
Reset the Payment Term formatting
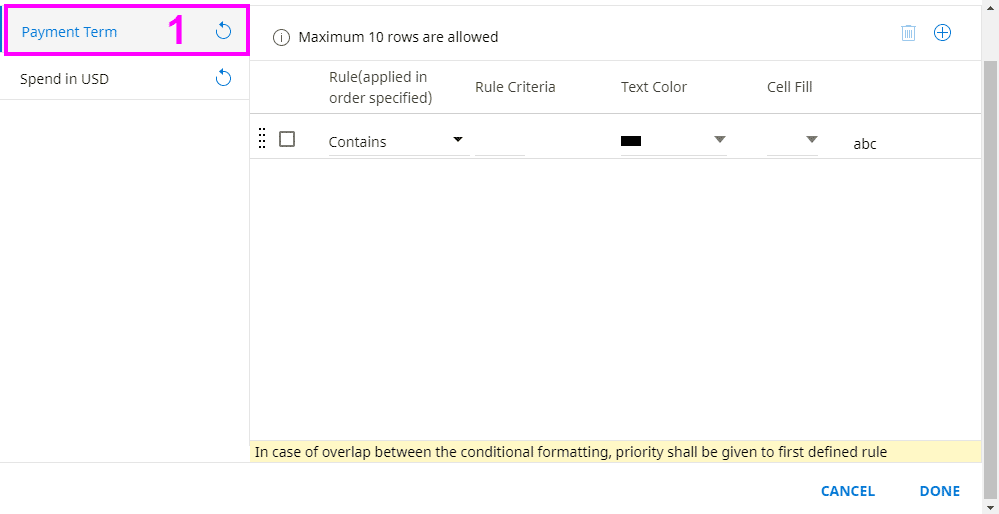(x=224, y=31)
